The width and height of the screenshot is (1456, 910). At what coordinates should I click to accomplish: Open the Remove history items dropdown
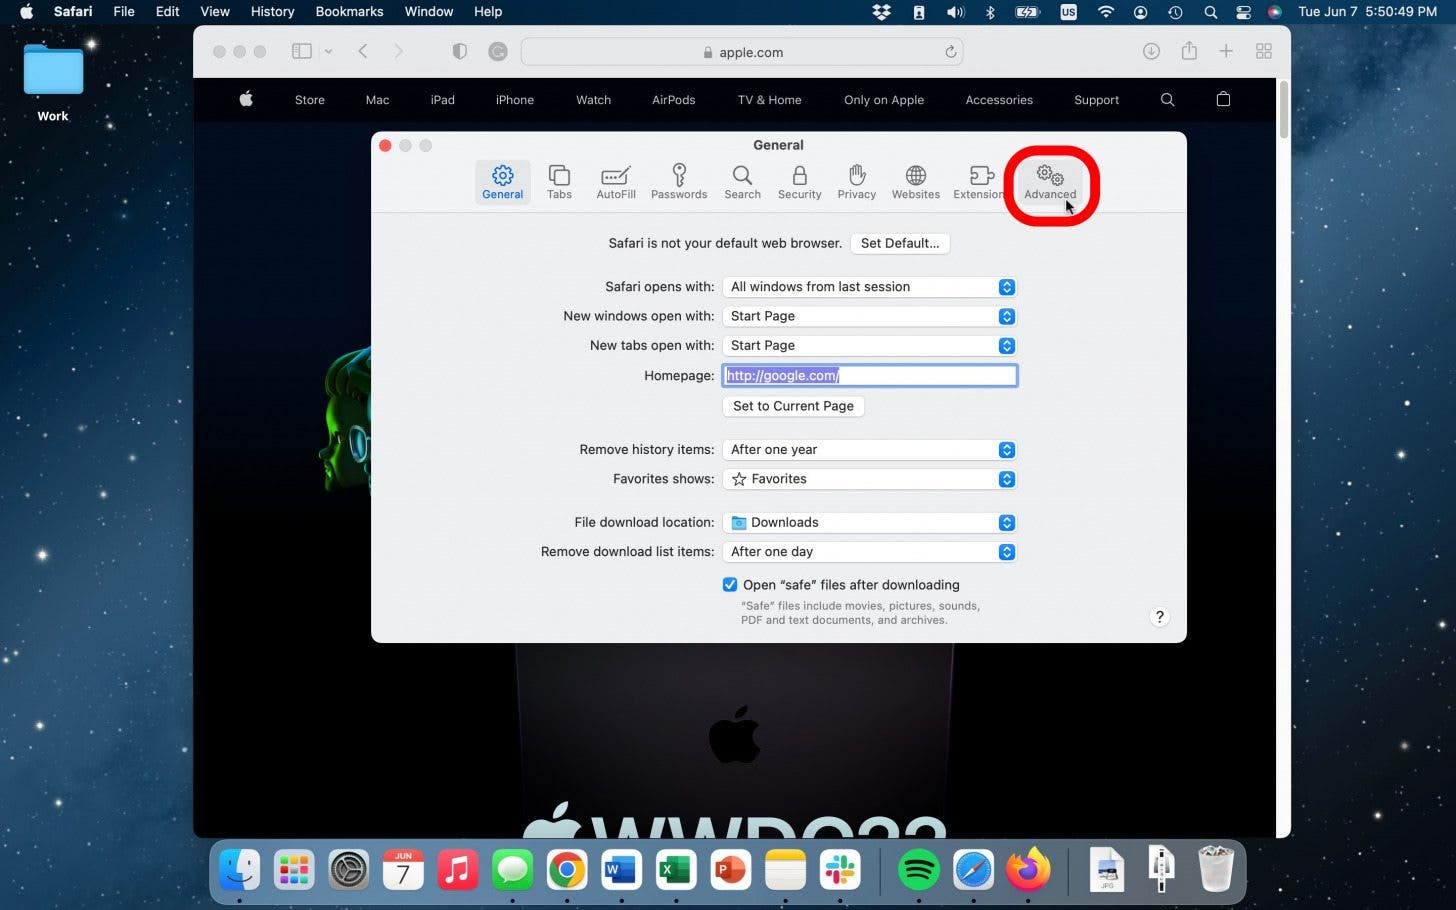click(869, 450)
